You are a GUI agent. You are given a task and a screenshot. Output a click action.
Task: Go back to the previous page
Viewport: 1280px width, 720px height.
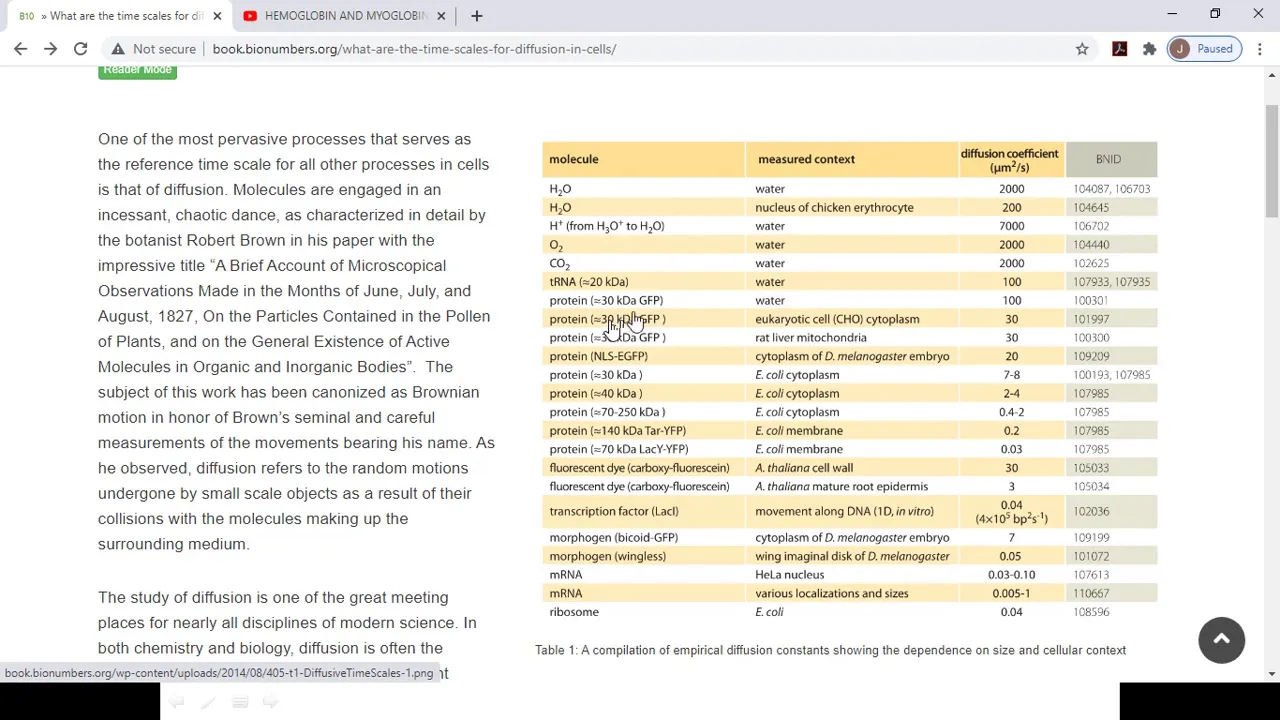click(20, 49)
